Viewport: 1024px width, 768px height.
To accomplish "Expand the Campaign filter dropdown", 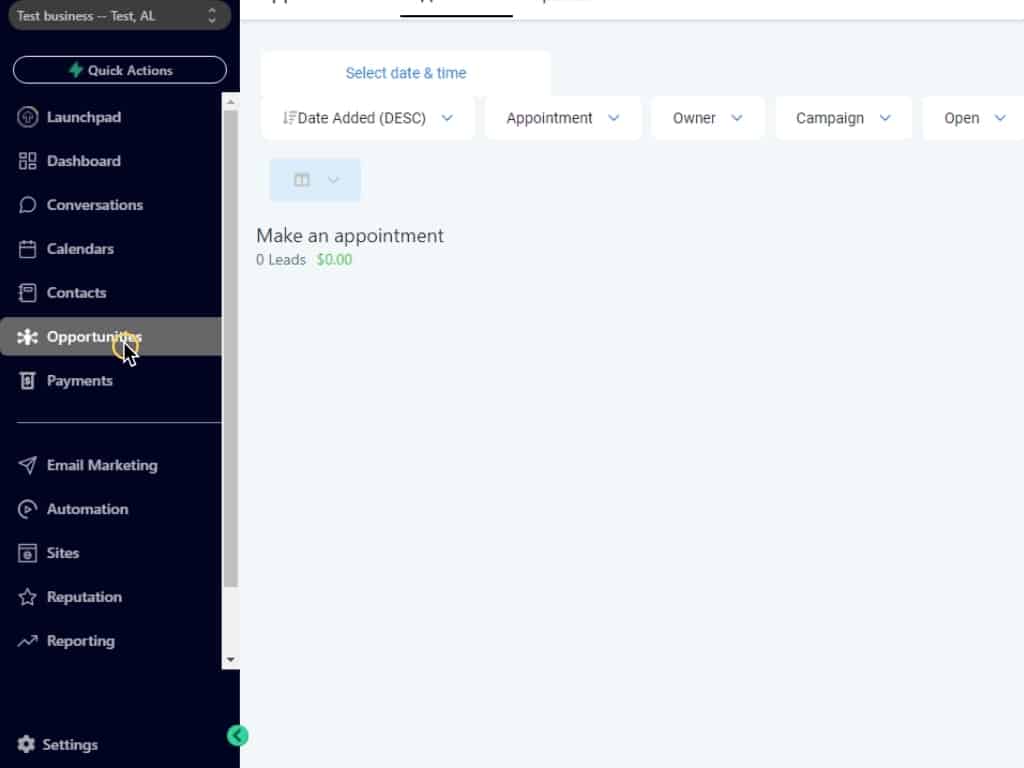I will 842,118.
